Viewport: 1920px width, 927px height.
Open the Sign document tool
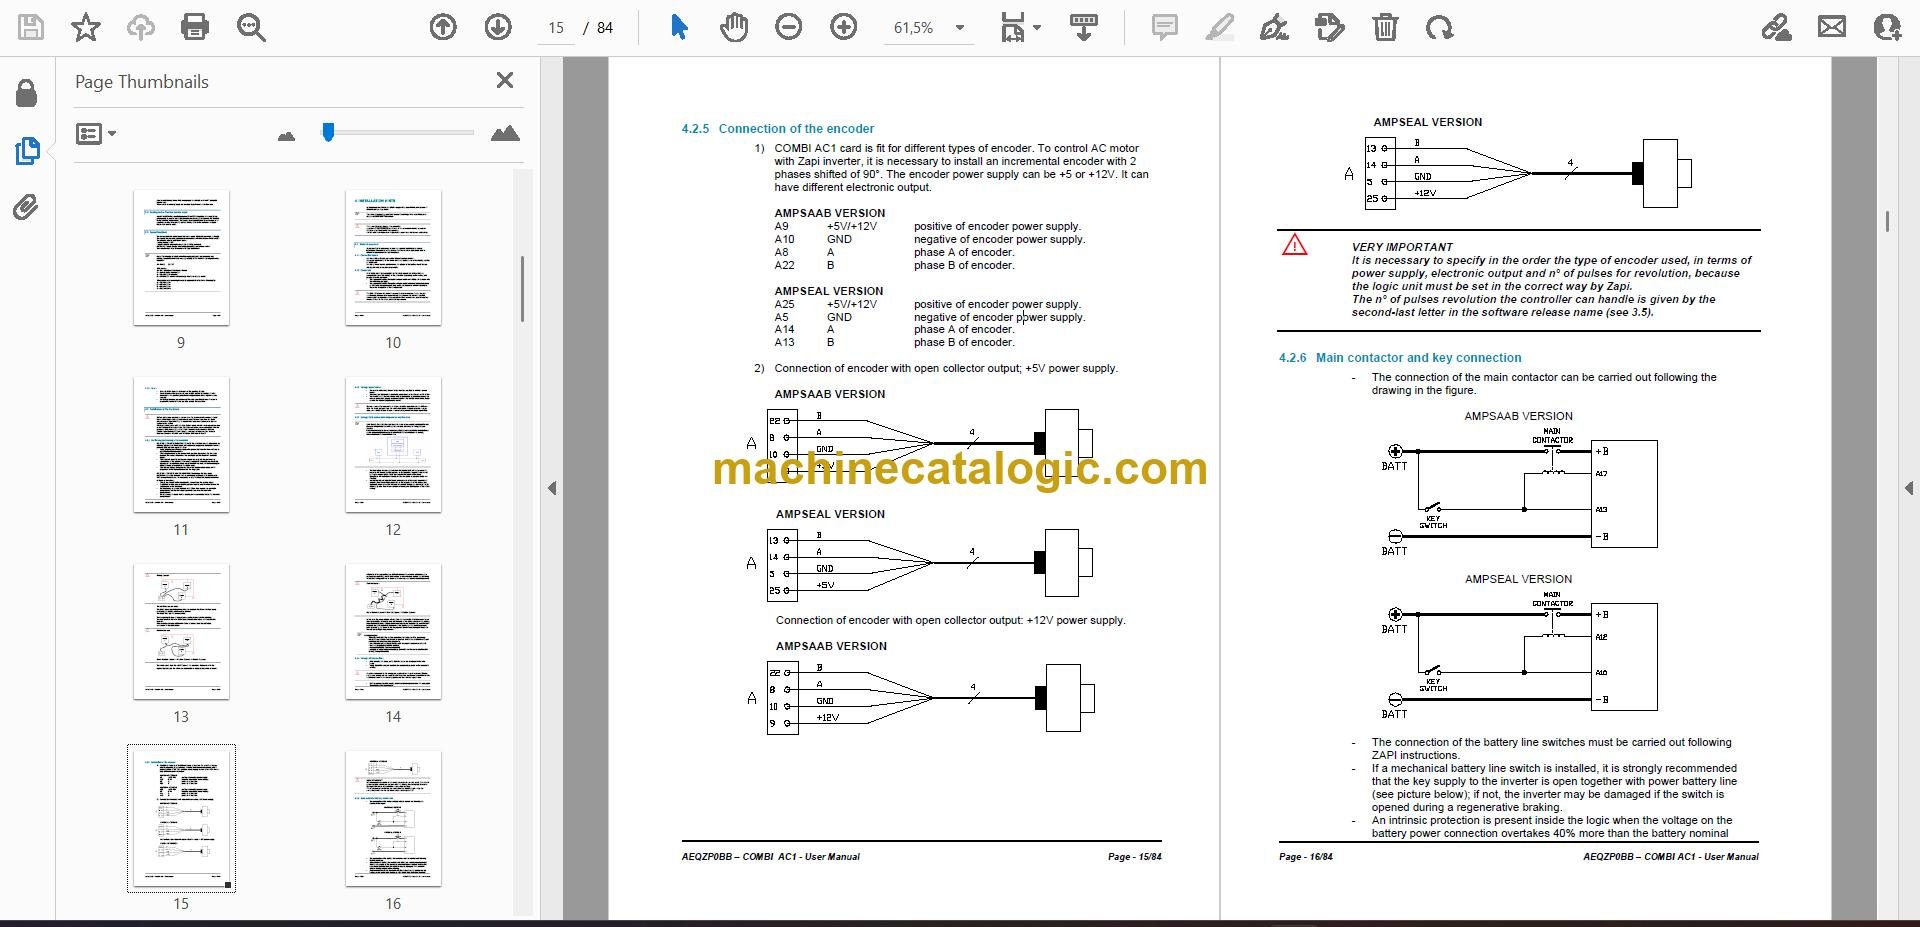[x=1274, y=27]
